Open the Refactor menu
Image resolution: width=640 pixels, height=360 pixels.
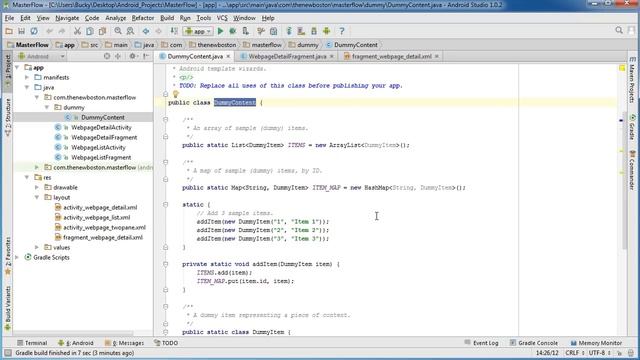(143, 18)
